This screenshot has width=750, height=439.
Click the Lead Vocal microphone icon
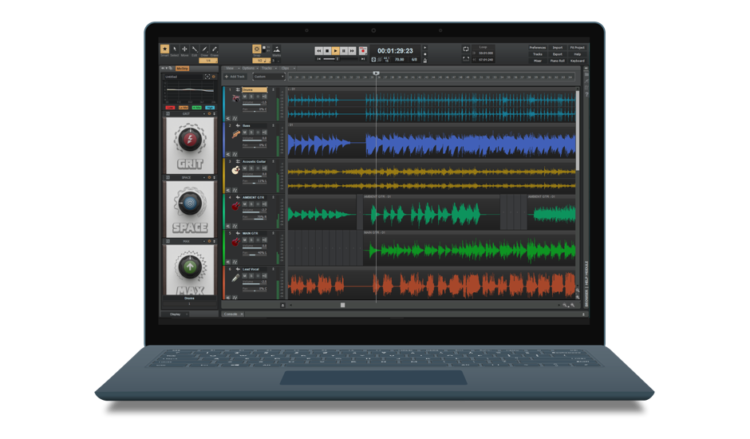pyautogui.click(x=234, y=278)
